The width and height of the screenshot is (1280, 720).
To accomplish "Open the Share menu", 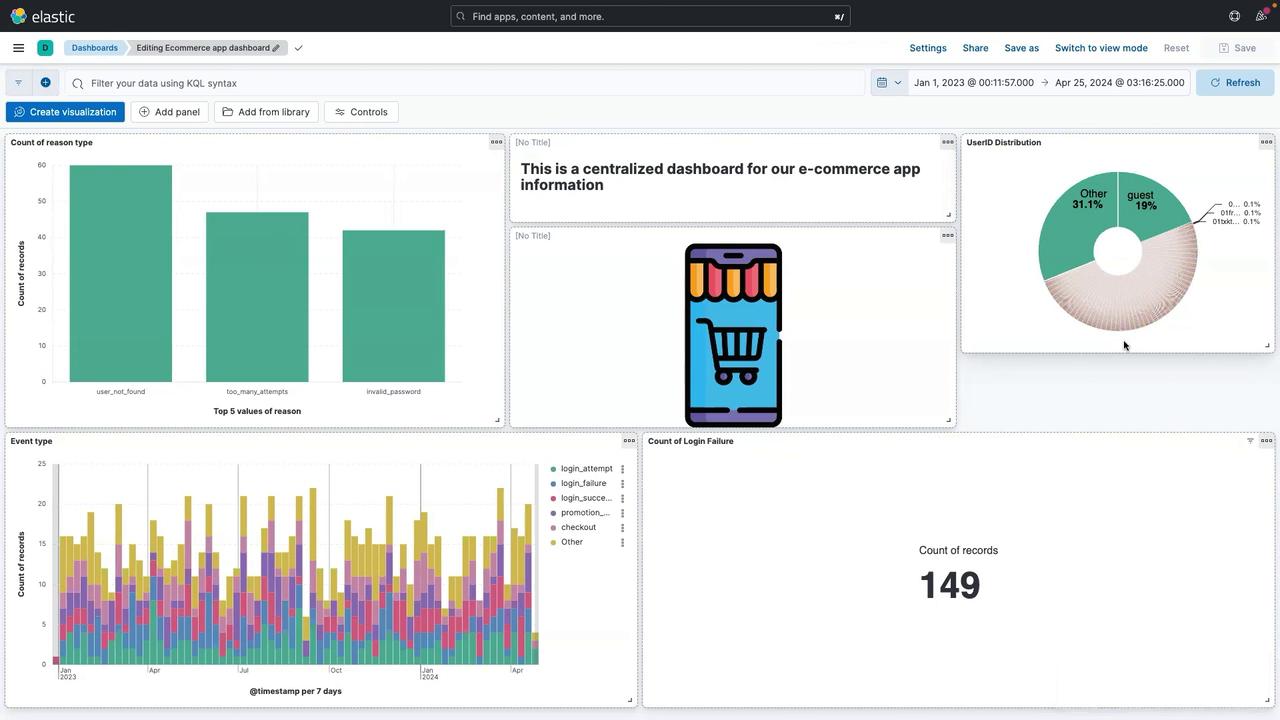I will click(x=975, y=48).
